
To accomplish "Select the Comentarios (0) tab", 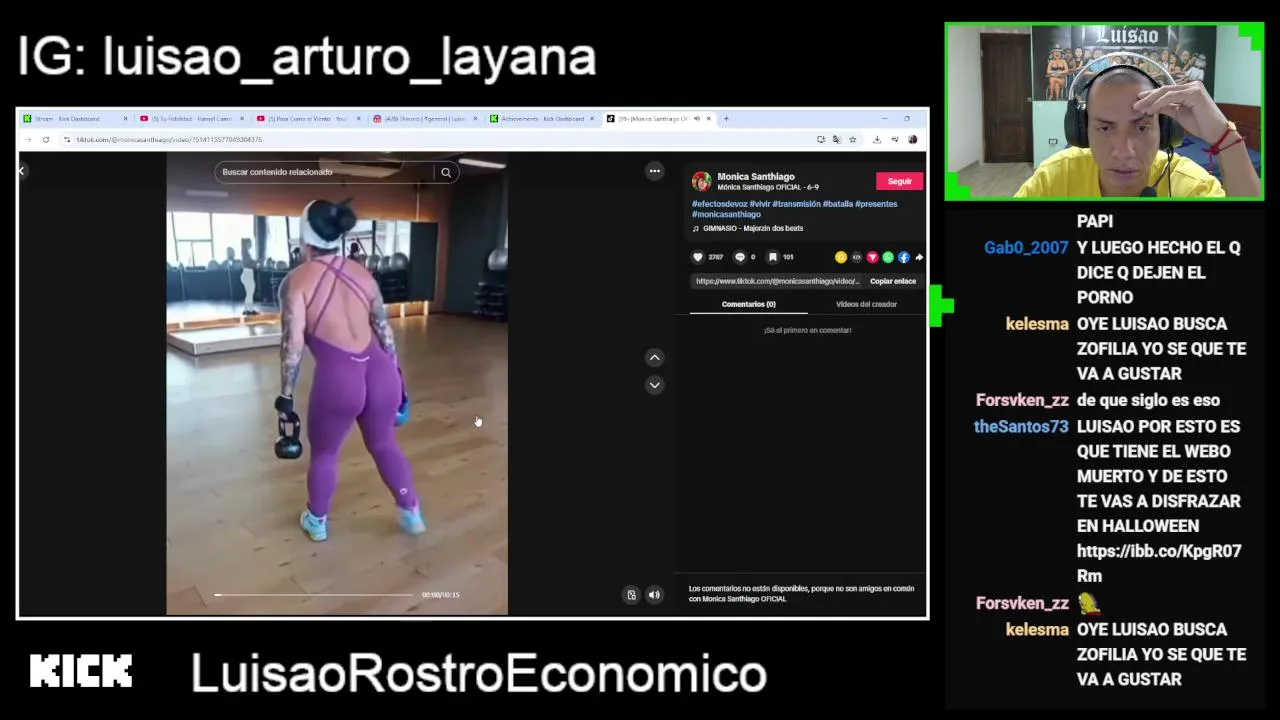I will (x=749, y=304).
